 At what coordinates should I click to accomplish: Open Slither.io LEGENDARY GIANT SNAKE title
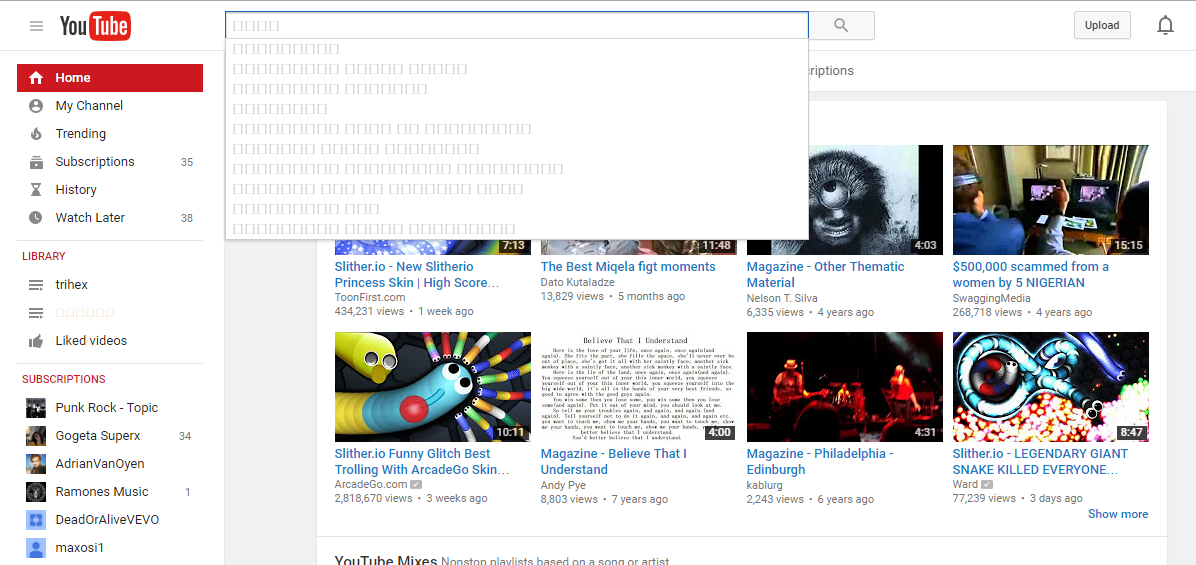[1040, 461]
